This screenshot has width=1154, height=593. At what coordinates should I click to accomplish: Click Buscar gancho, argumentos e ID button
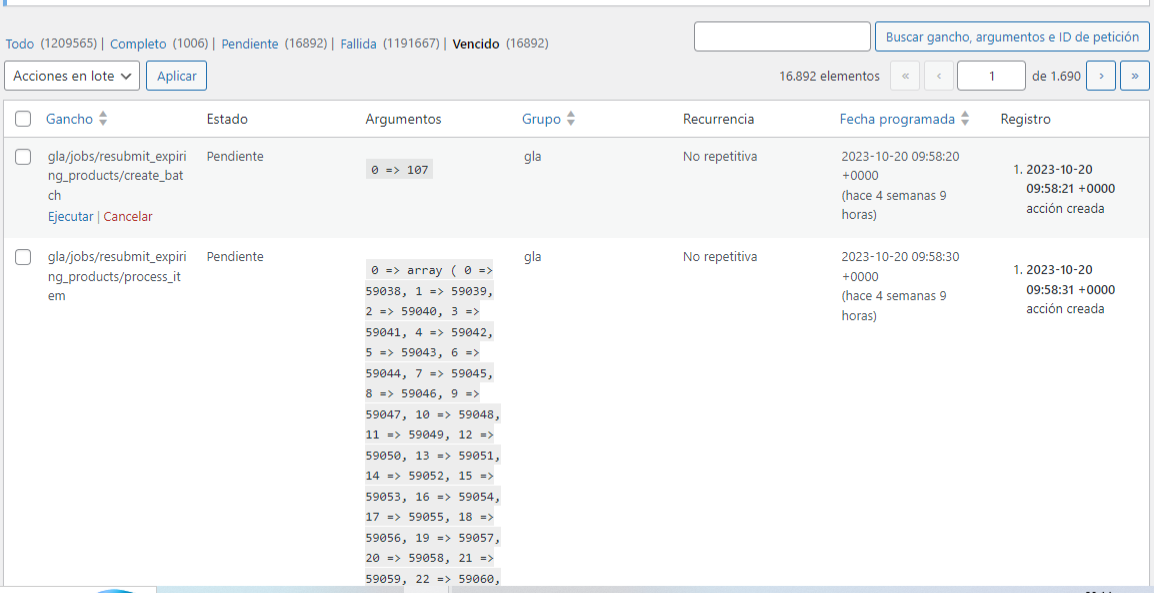coord(1012,37)
